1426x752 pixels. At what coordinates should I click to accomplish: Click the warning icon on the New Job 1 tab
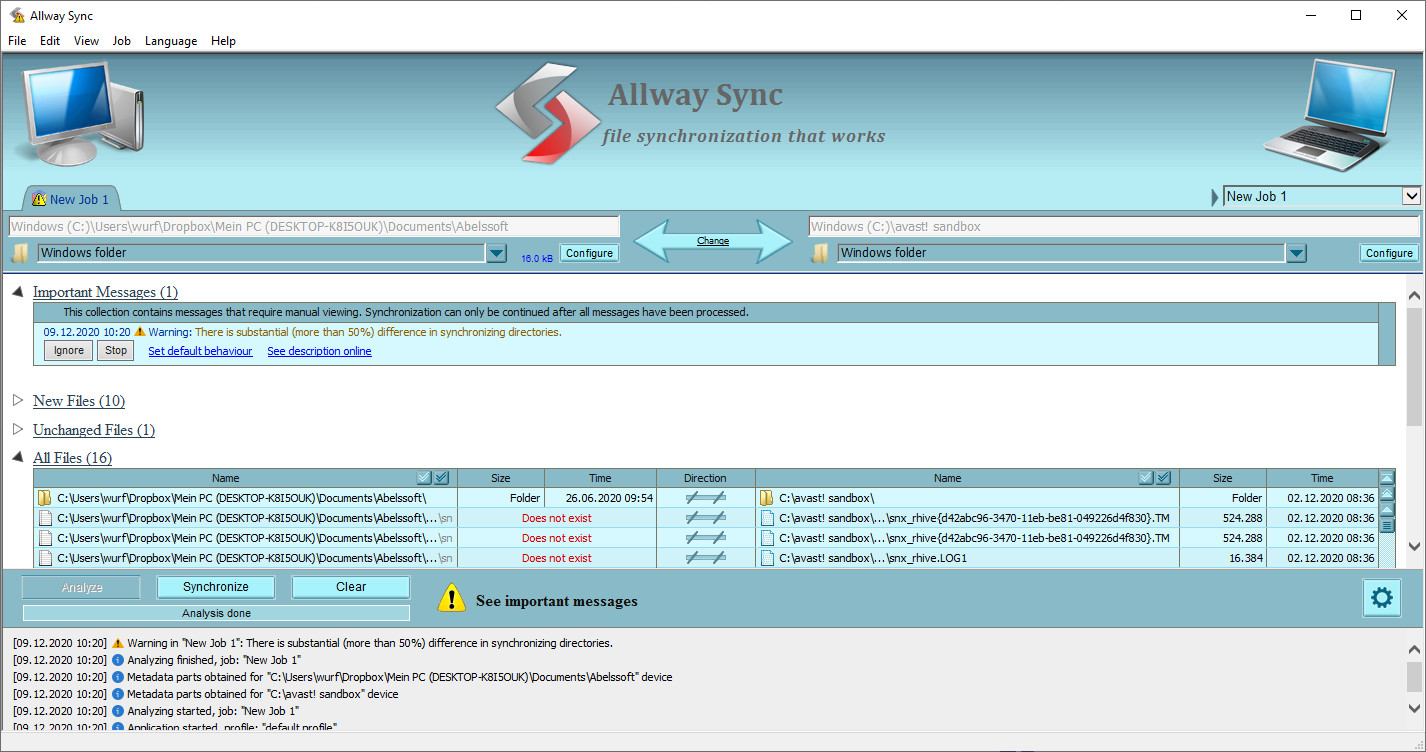[x=37, y=199]
